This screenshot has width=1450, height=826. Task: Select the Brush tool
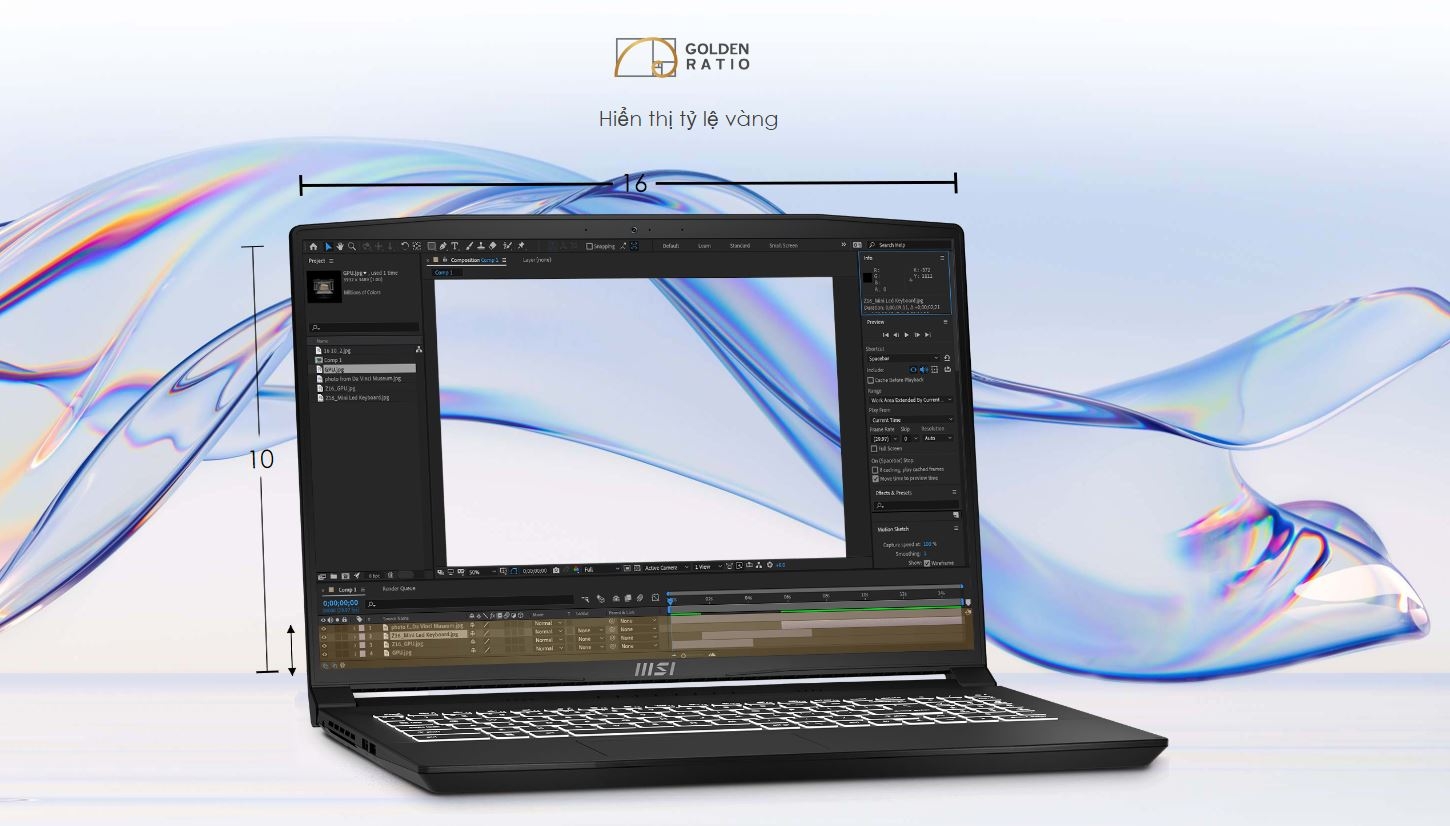point(469,246)
